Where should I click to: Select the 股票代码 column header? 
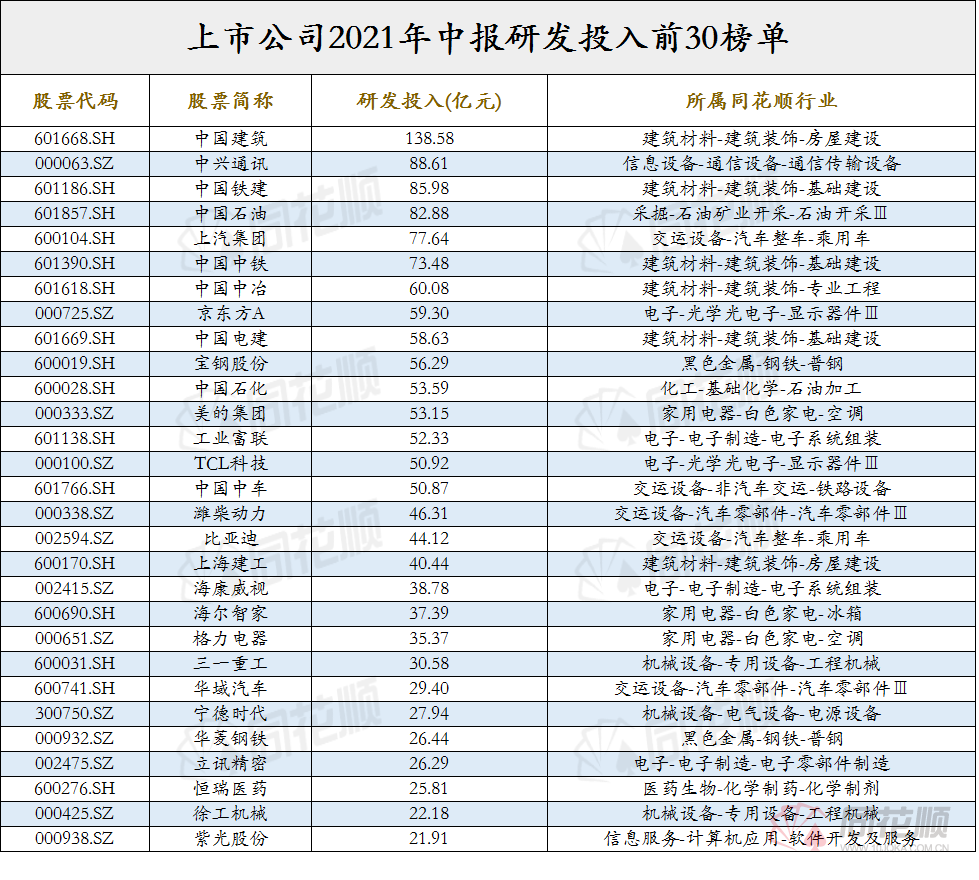75,101
